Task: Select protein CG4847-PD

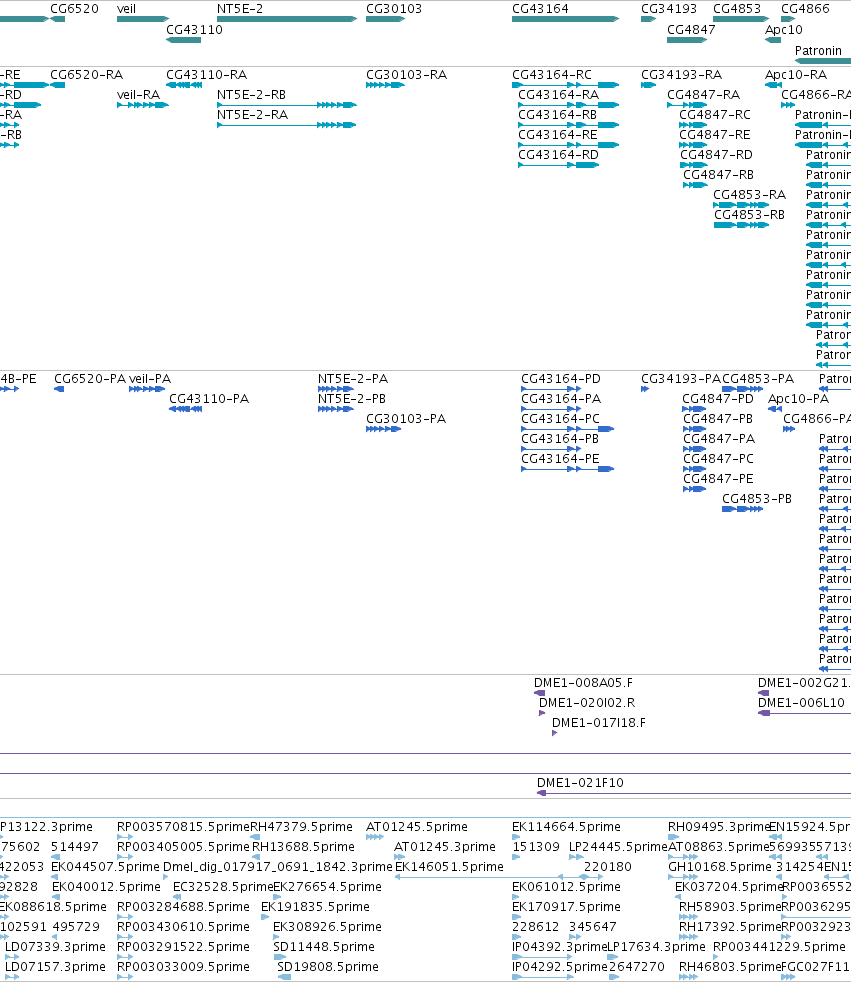Action: pyautogui.click(x=718, y=399)
